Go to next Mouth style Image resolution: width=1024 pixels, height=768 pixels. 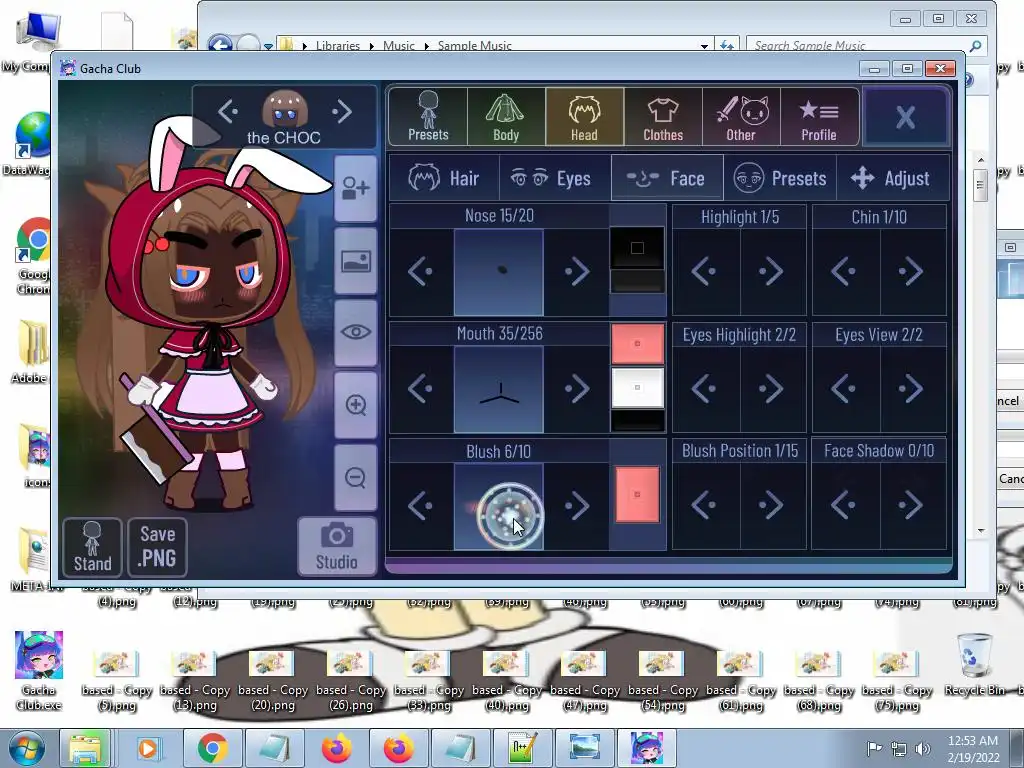coord(577,389)
